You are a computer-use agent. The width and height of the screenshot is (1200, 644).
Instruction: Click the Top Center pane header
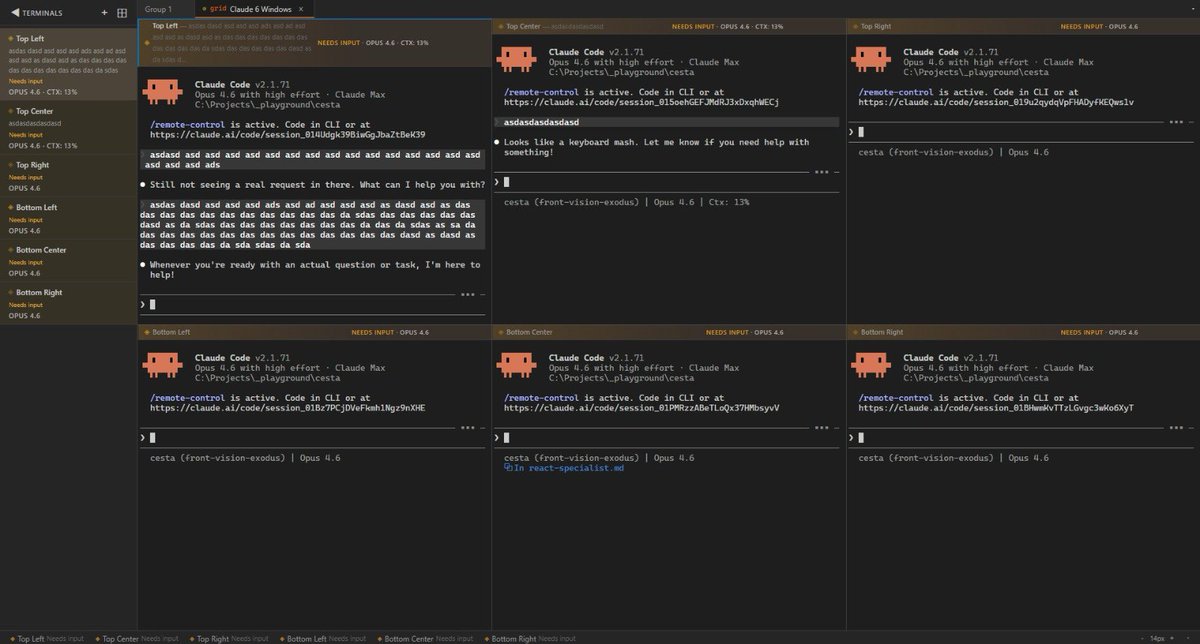tap(668, 27)
